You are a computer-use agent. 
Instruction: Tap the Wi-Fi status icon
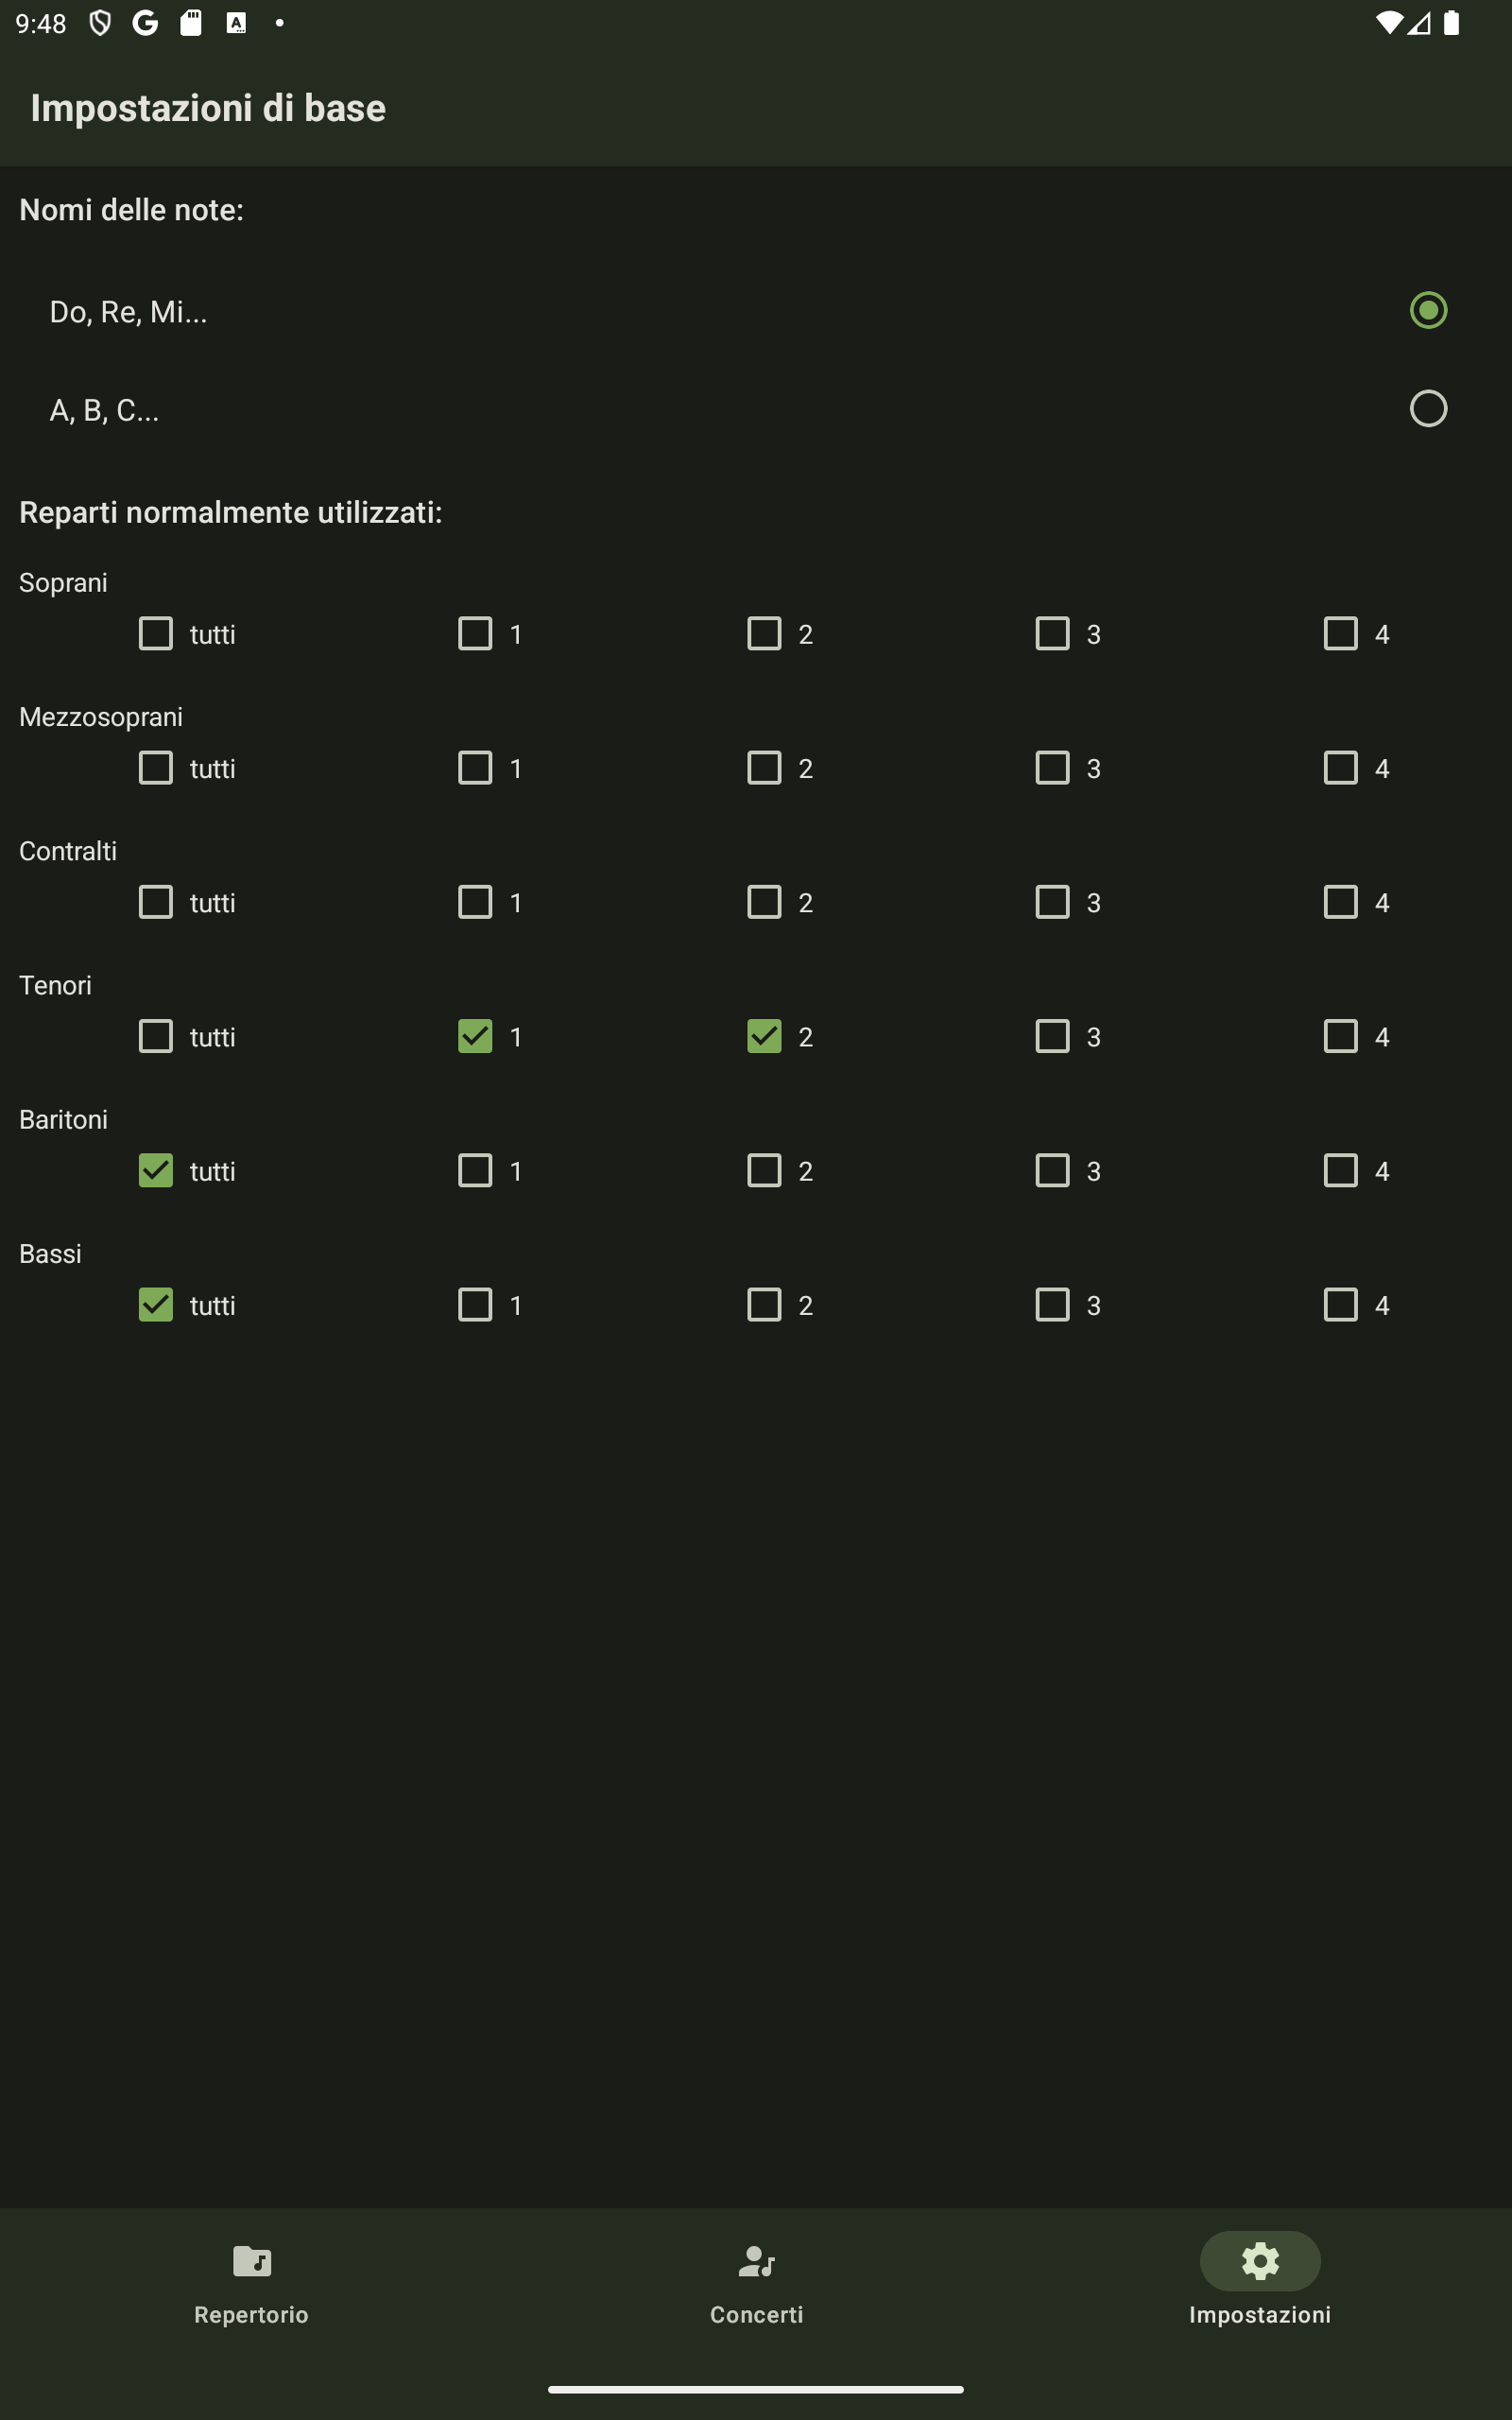click(x=1388, y=23)
